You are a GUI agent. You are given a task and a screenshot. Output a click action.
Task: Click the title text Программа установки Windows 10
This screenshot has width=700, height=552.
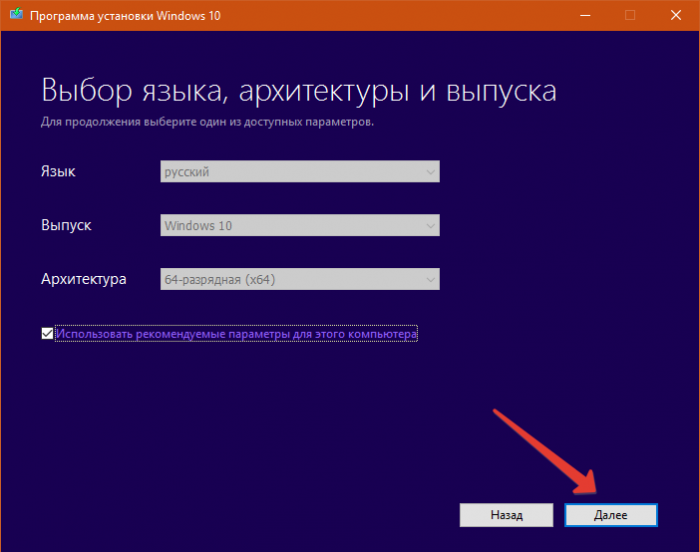[x=125, y=16]
